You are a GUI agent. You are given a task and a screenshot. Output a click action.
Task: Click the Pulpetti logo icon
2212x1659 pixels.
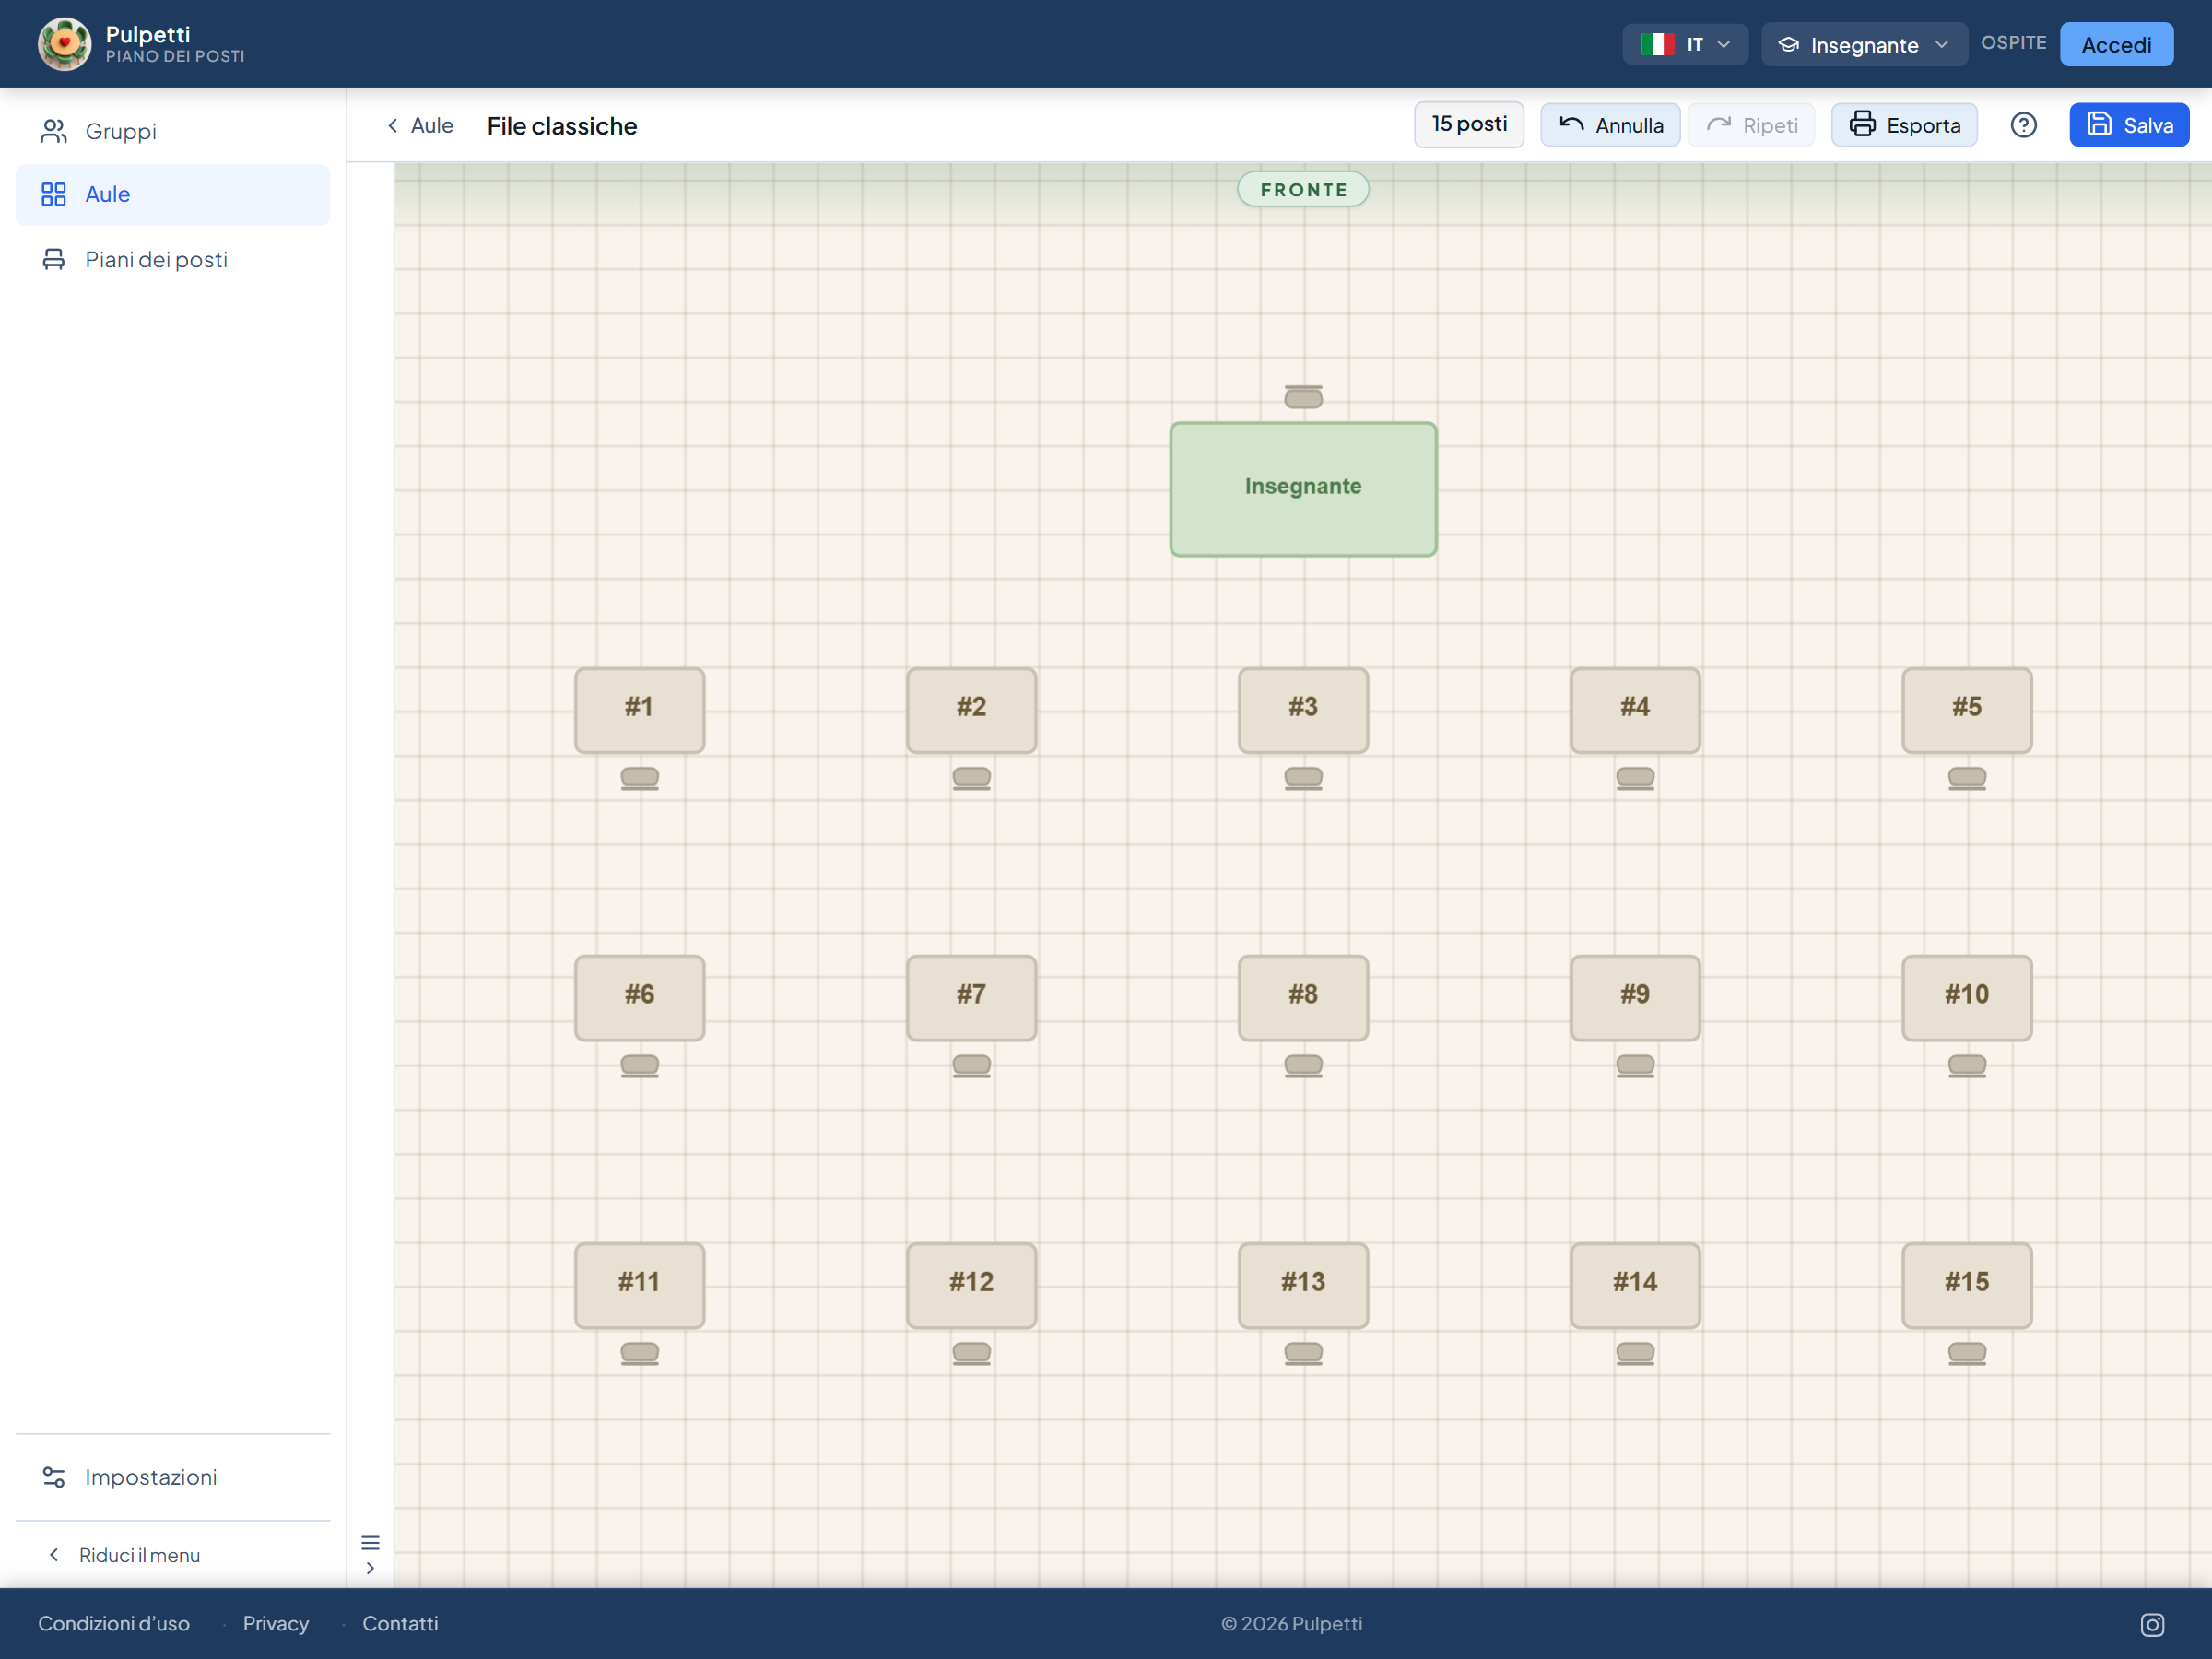64,44
